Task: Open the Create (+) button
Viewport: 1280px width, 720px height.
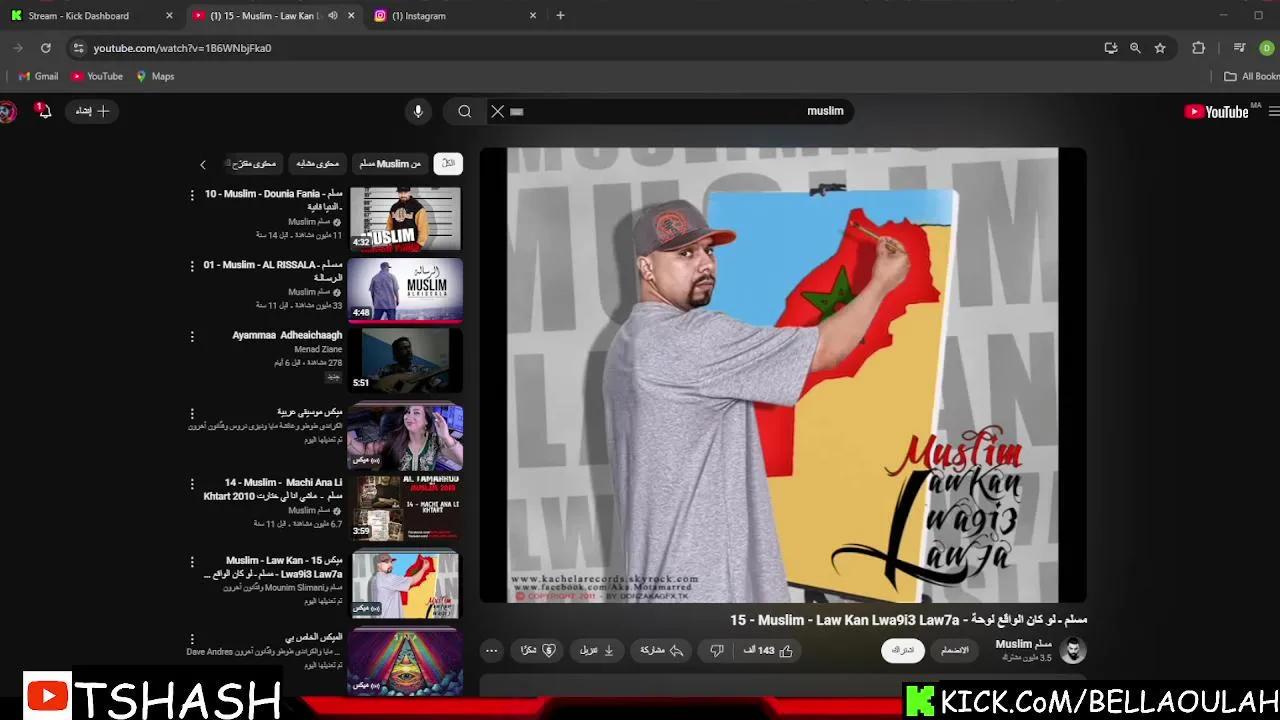Action: click(92, 111)
